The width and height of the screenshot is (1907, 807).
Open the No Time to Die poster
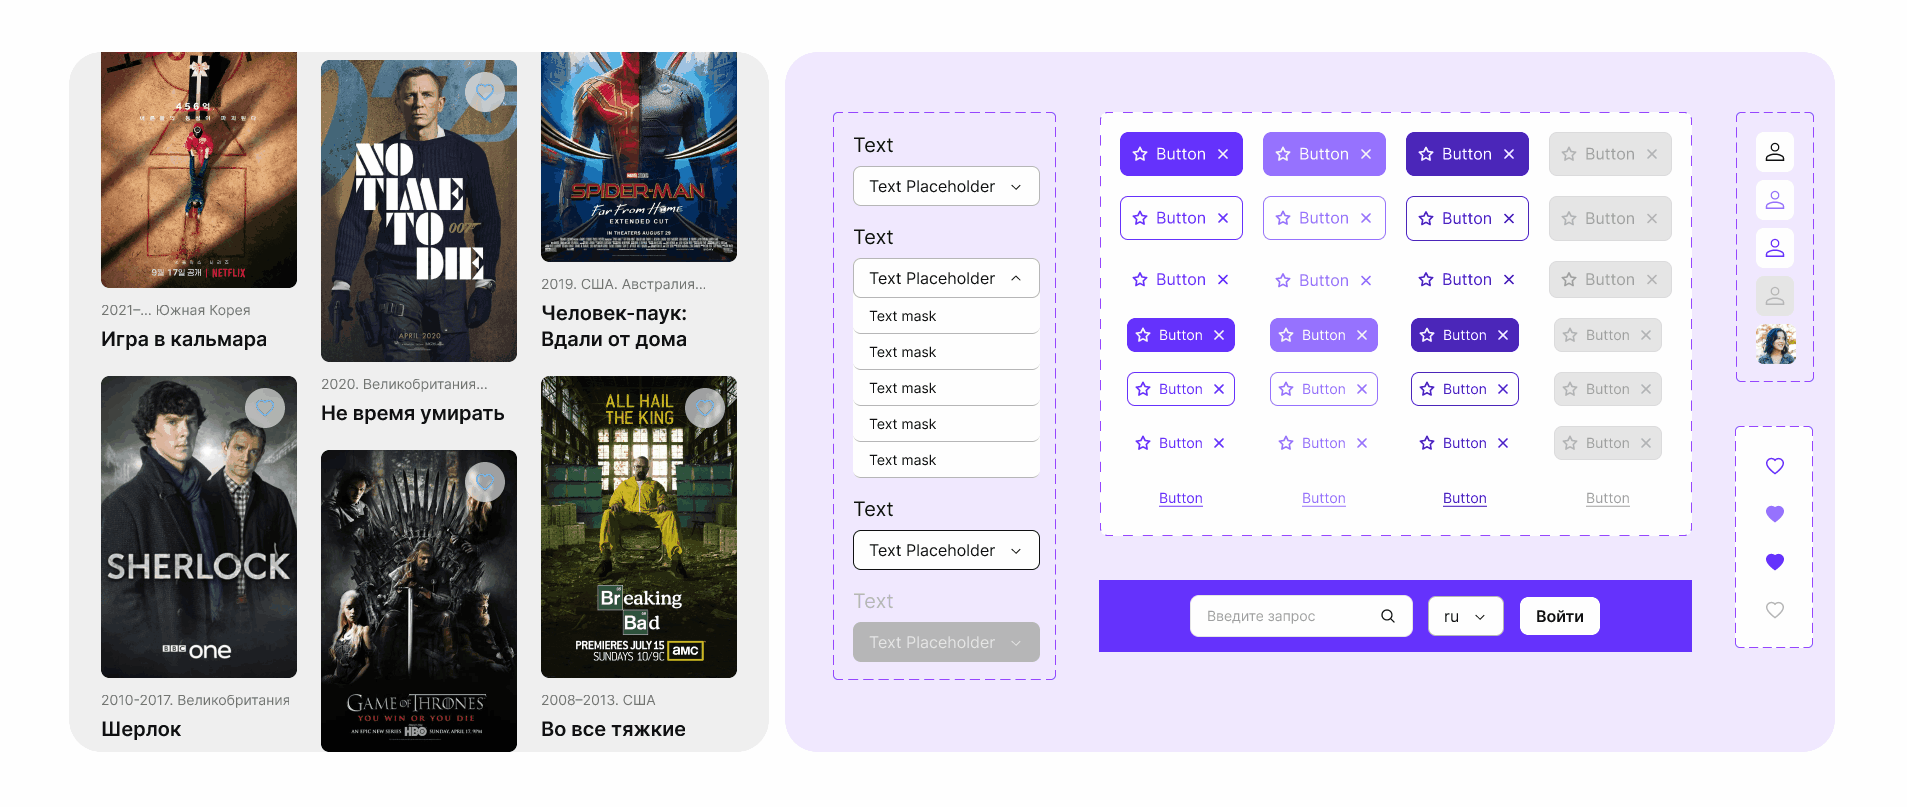coord(419,211)
